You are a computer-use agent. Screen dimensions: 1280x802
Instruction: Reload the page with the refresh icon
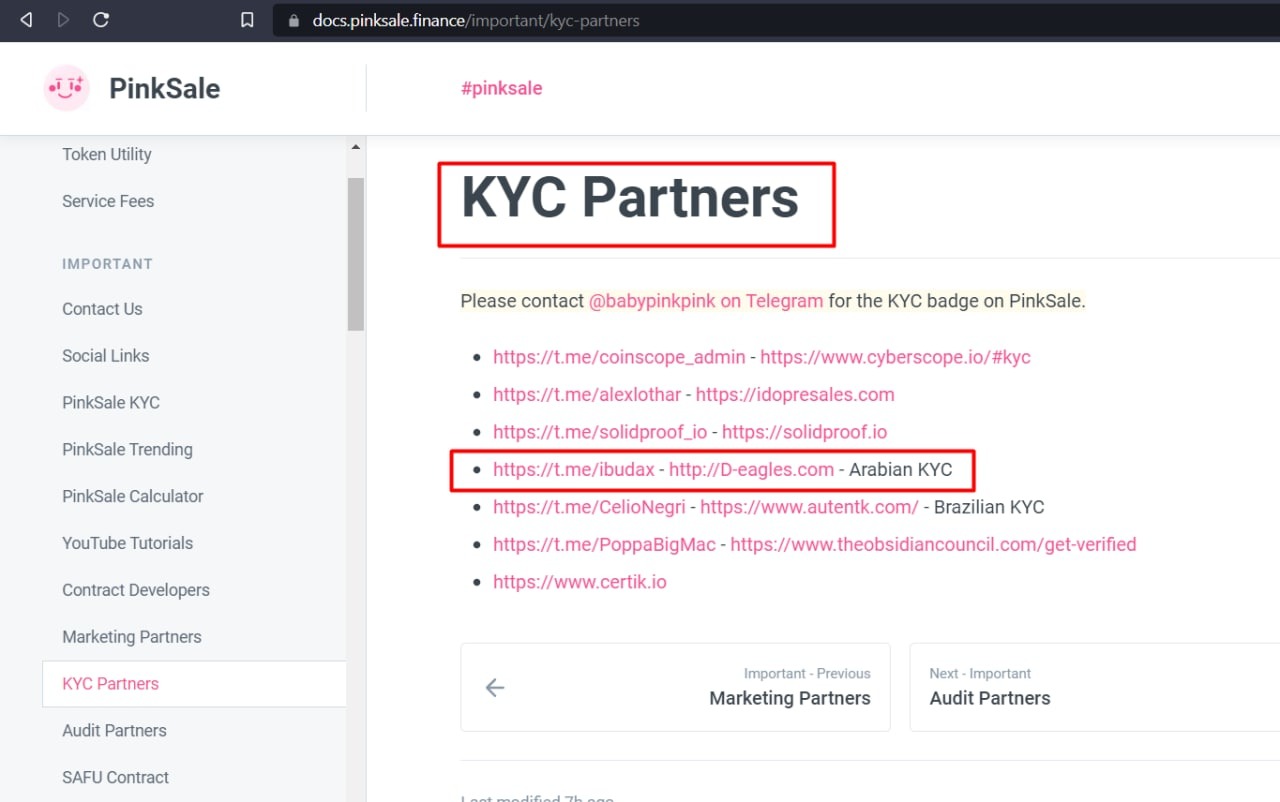101,20
